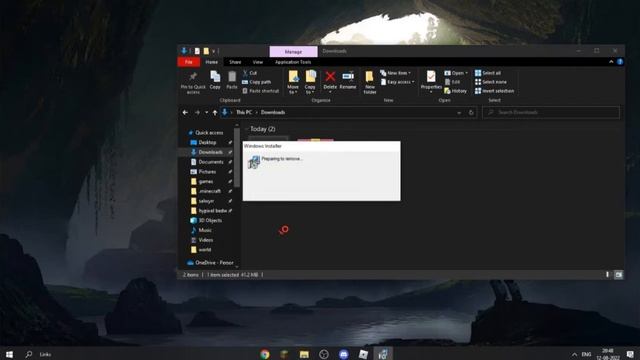Viewport: 640px width, 360px height.
Task: Click the Windows Start button
Action: pos(9,354)
